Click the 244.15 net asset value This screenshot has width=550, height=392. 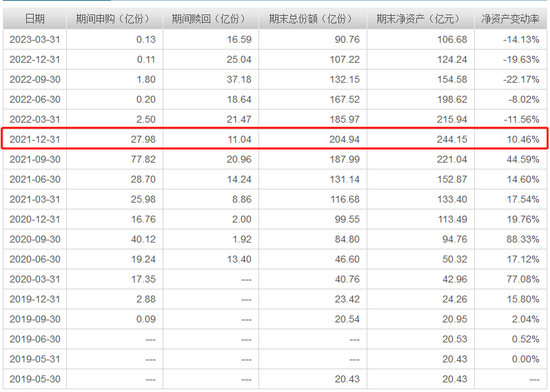[x=452, y=139]
